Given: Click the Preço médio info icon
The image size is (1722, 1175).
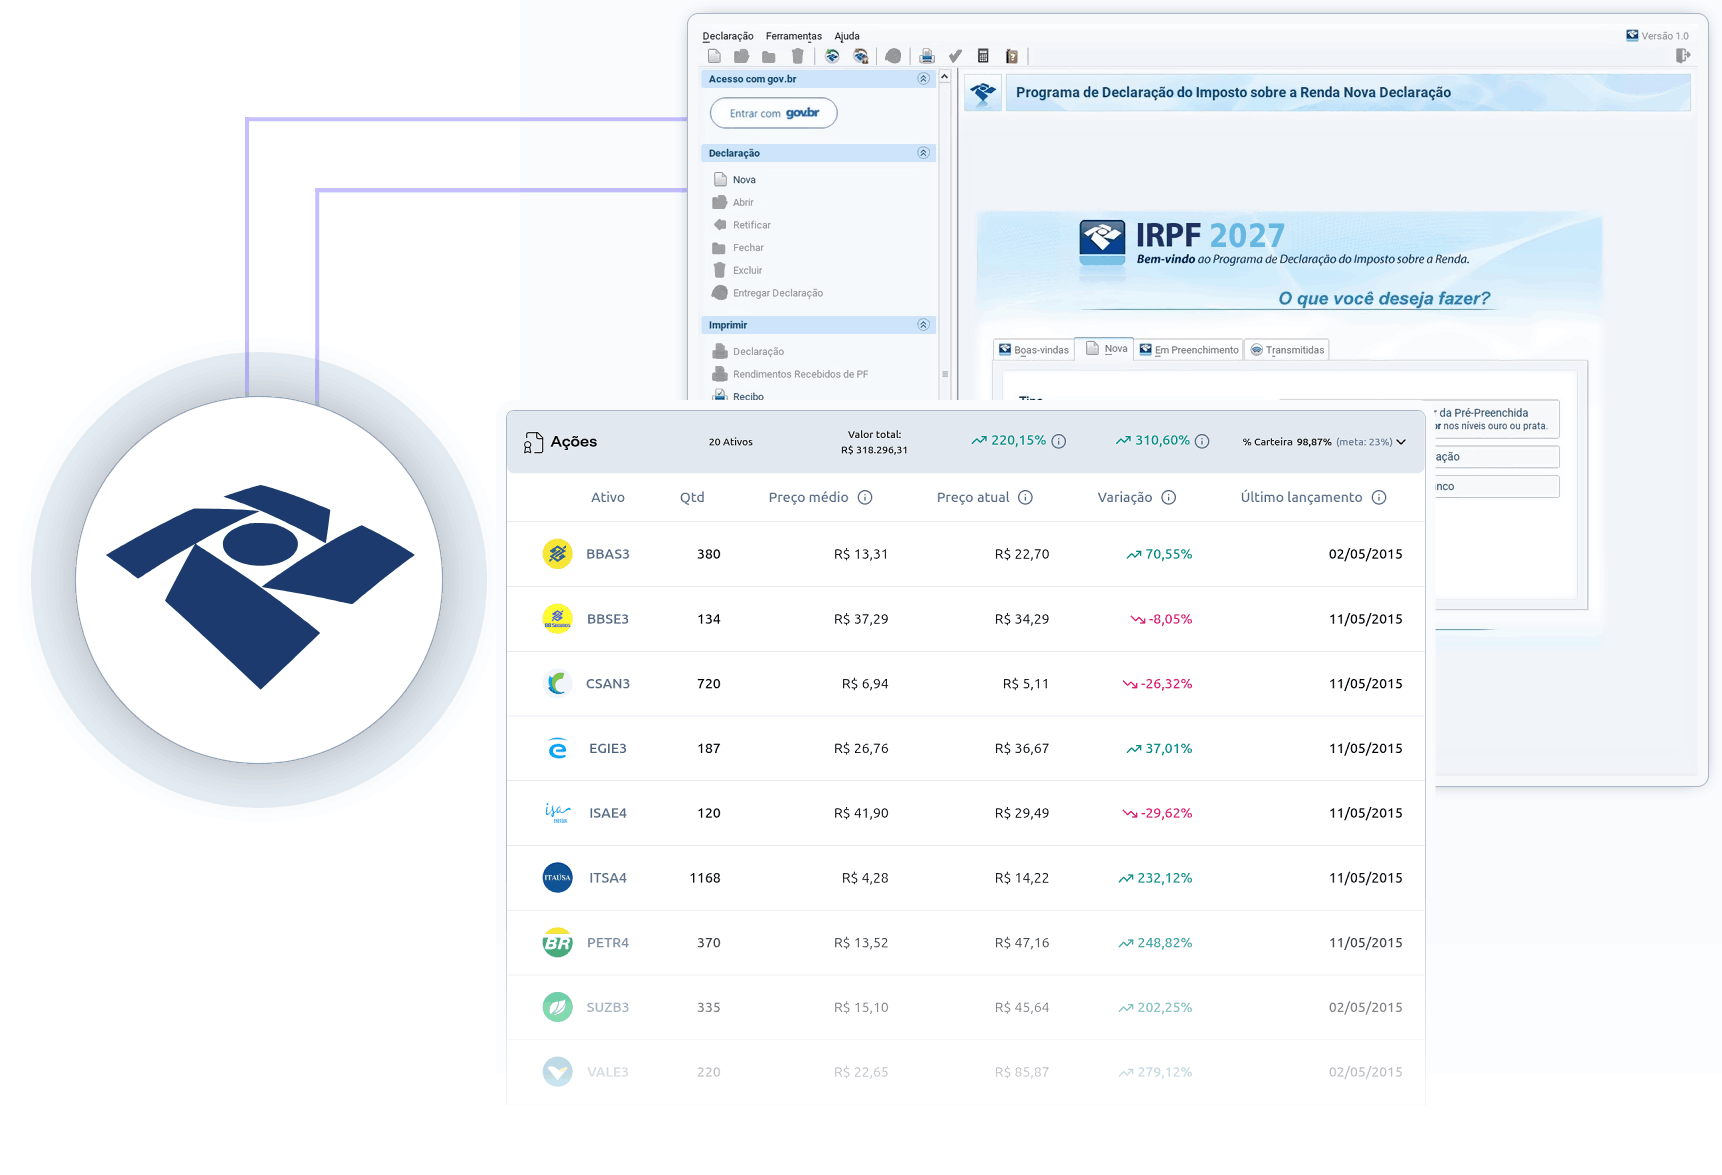Looking at the screenshot, I should (x=865, y=497).
